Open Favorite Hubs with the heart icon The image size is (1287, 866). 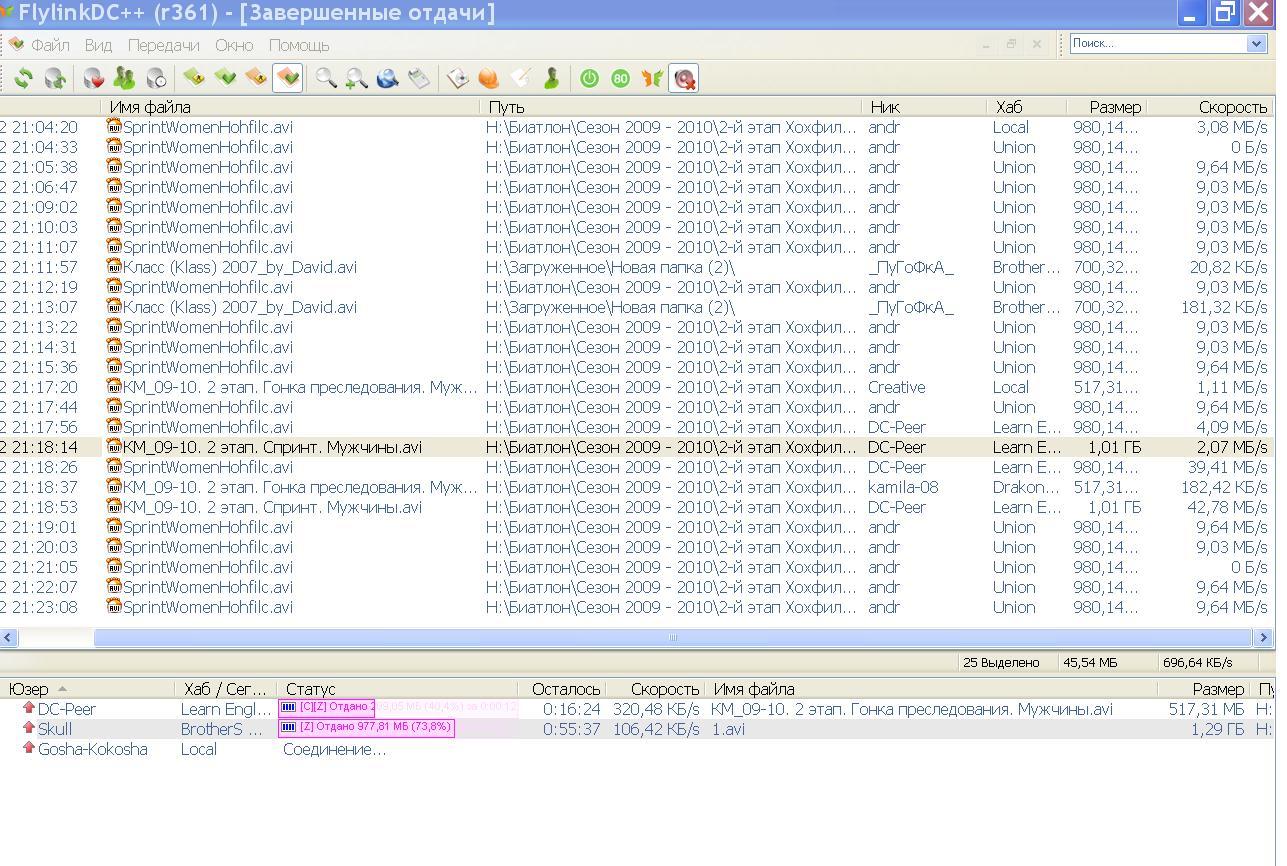pos(93,78)
